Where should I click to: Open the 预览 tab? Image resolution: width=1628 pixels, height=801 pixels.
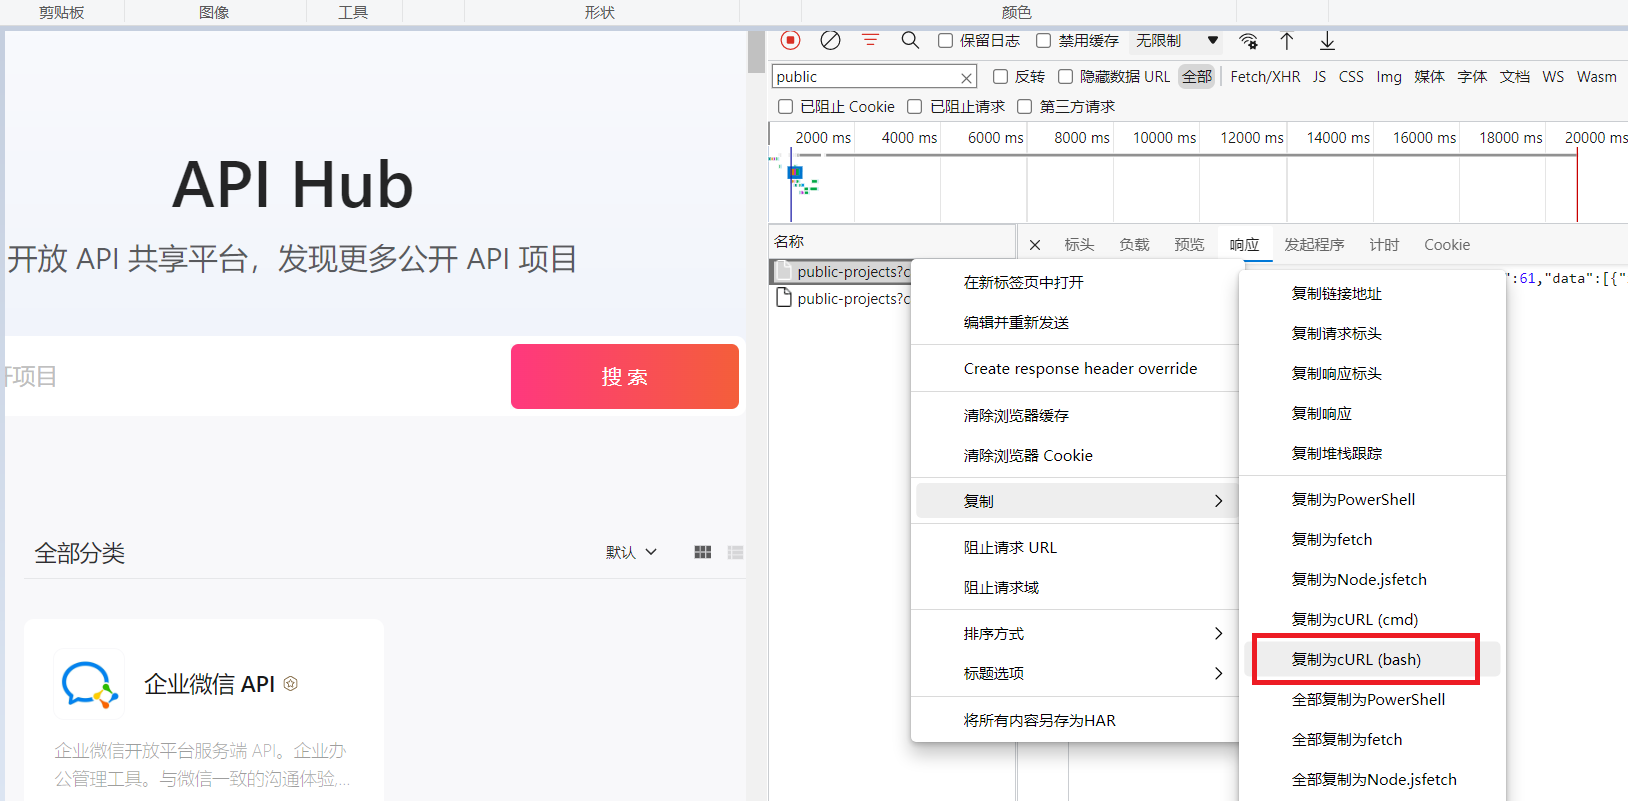(1189, 245)
